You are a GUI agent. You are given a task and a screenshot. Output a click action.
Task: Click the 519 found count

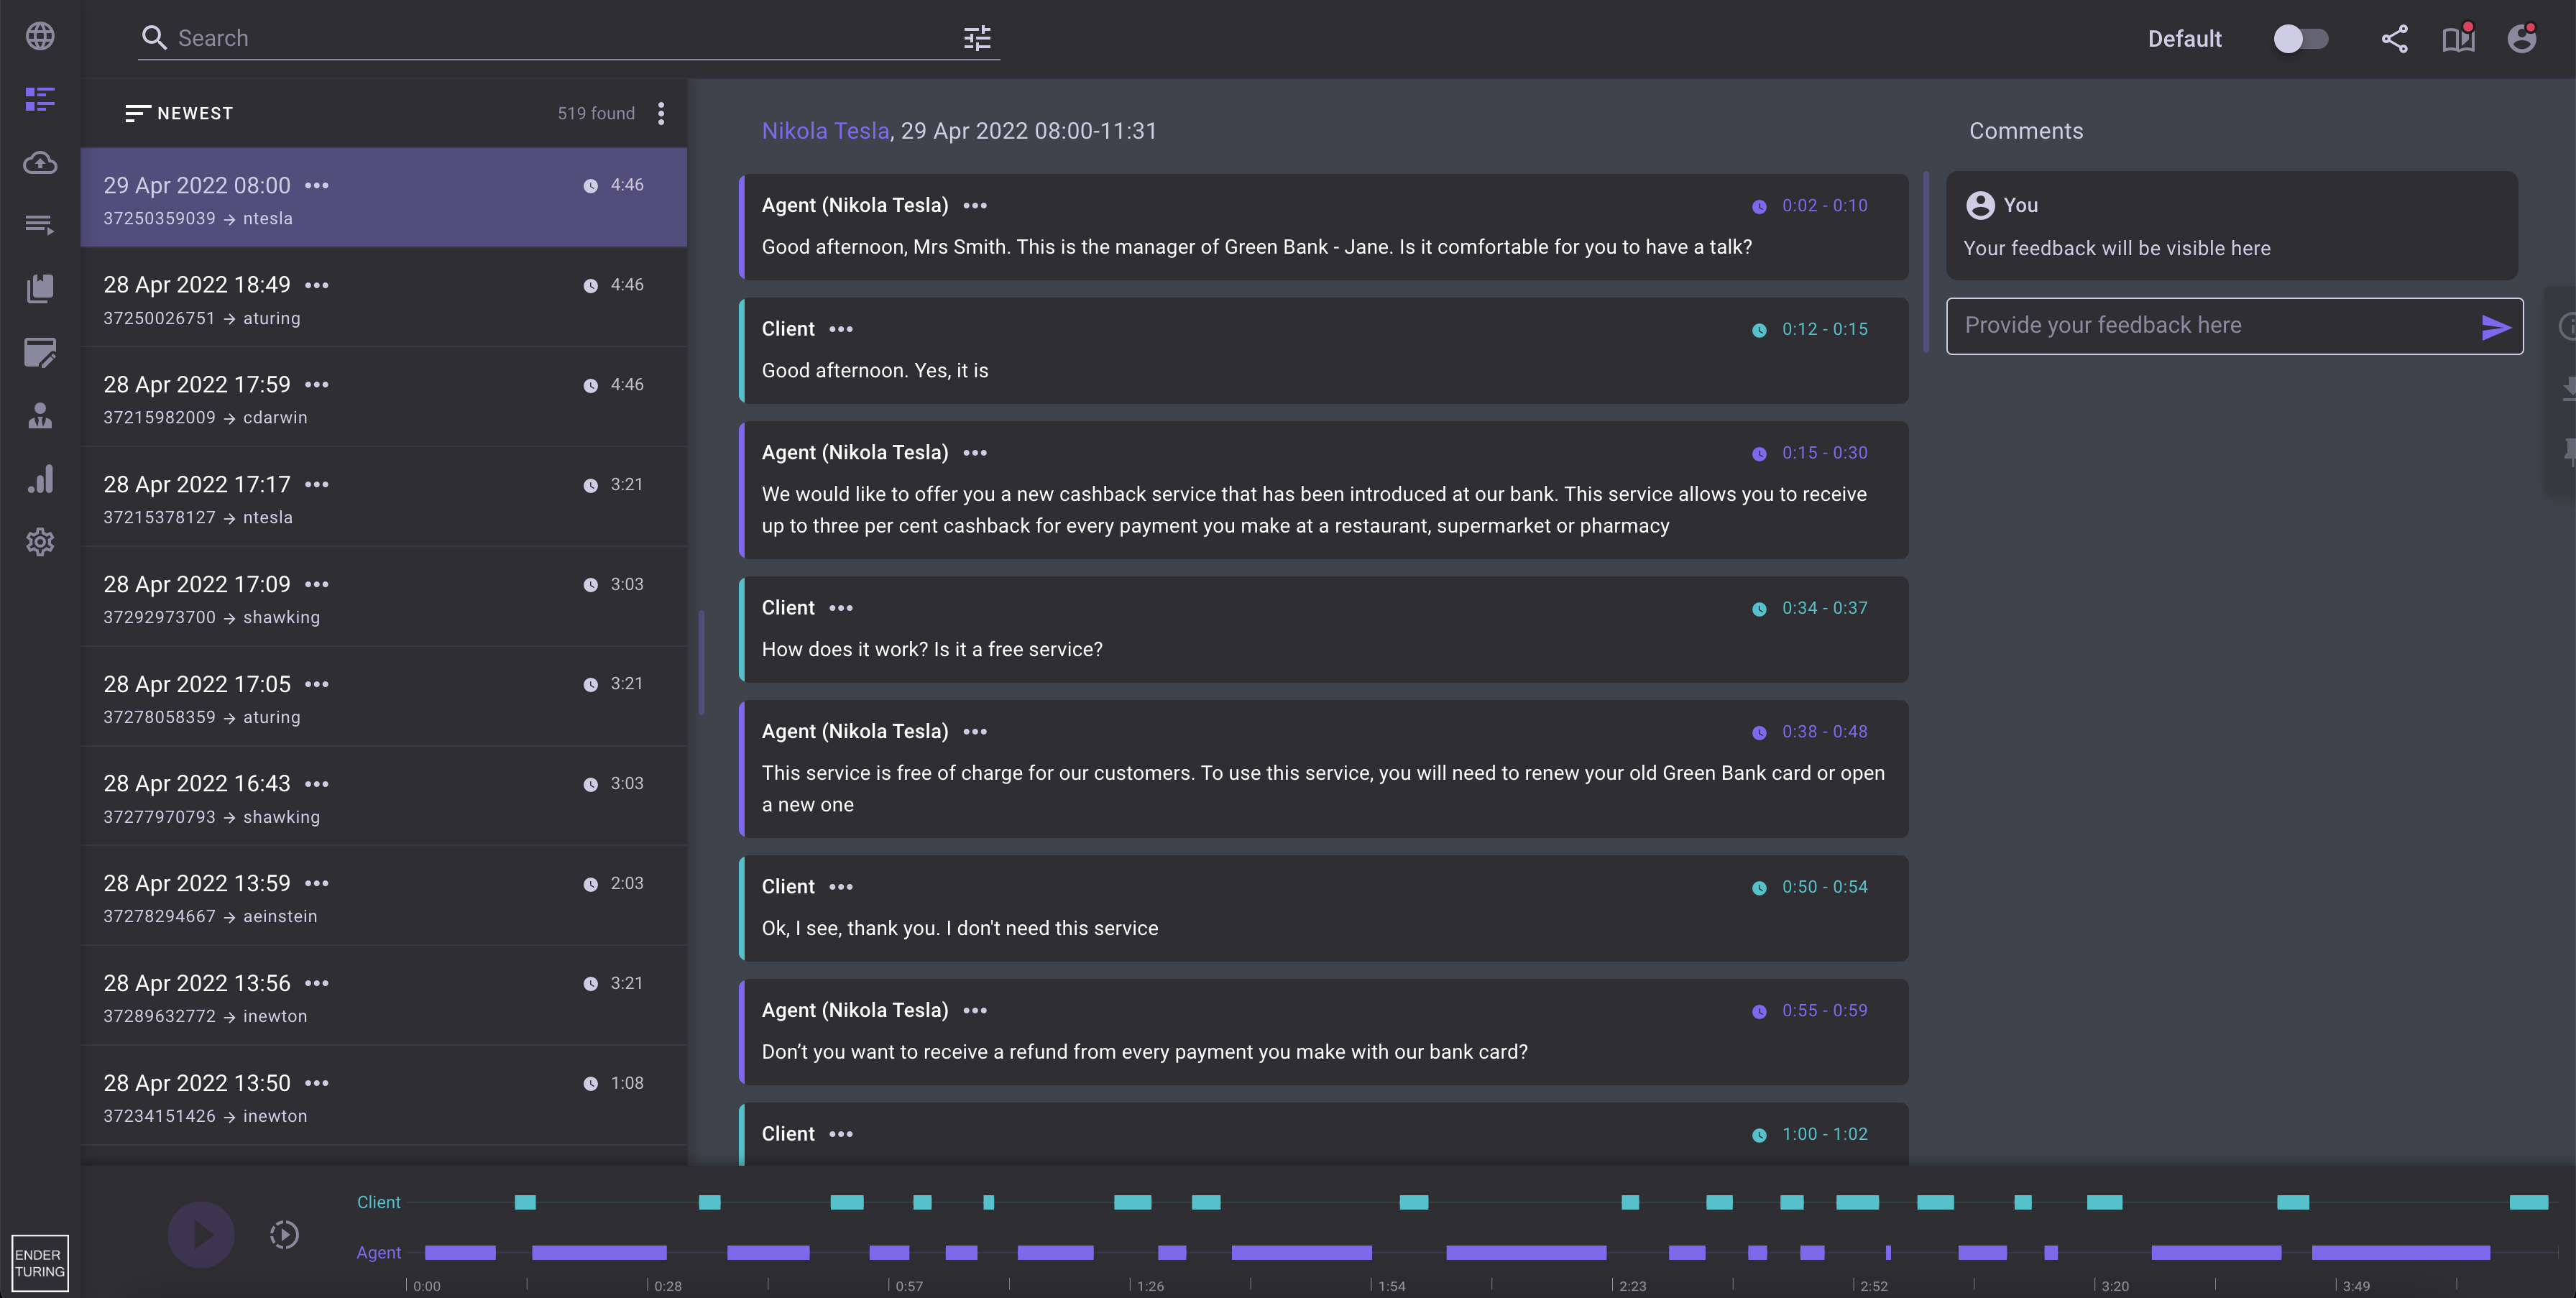tap(596, 113)
